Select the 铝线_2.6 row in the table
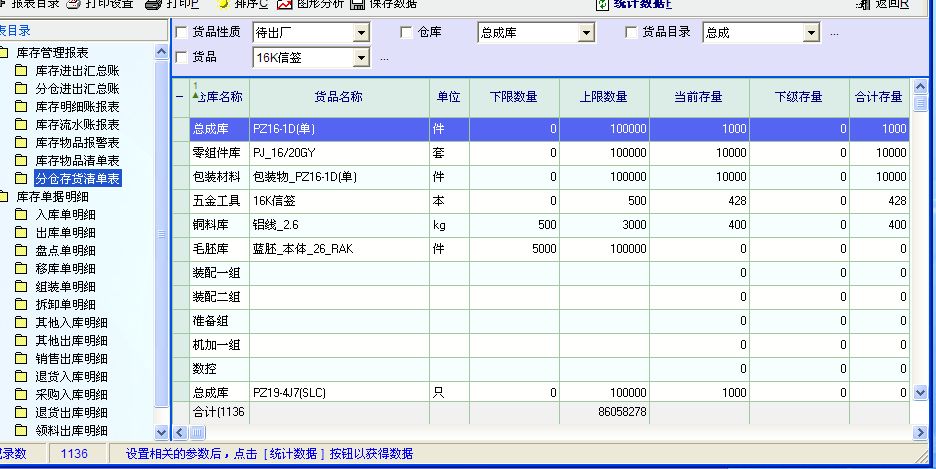Image resolution: width=936 pixels, height=469 pixels. point(339,225)
